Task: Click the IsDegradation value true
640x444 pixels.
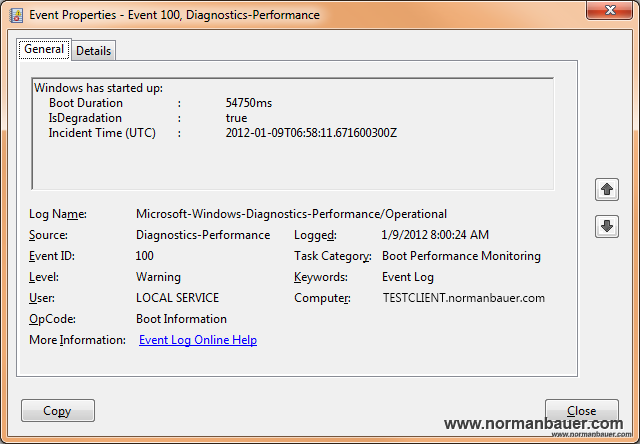Action: [x=236, y=118]
